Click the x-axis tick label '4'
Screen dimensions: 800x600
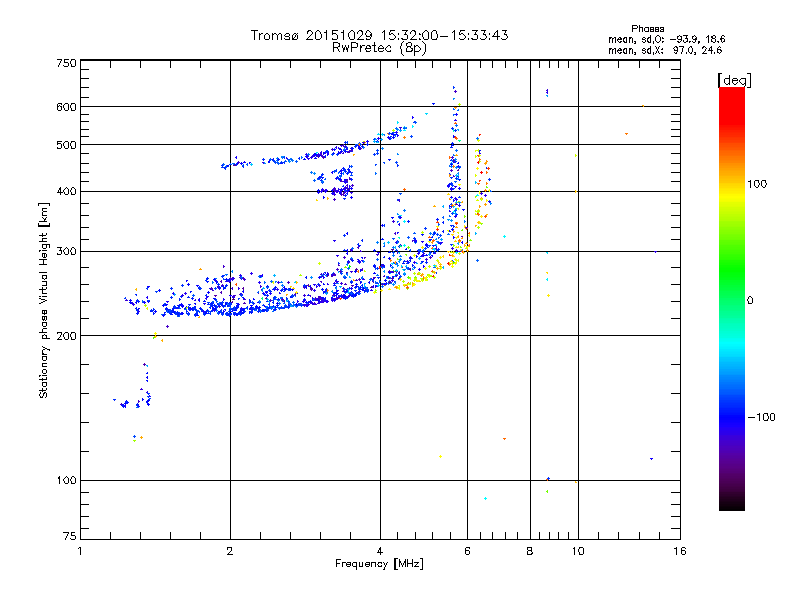pos(380,551)
